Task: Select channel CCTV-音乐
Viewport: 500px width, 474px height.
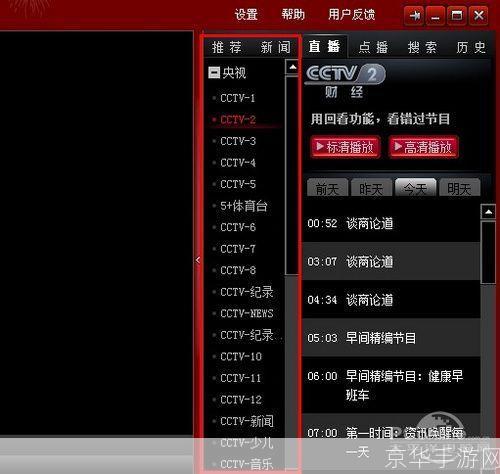Action: (247, 464)
